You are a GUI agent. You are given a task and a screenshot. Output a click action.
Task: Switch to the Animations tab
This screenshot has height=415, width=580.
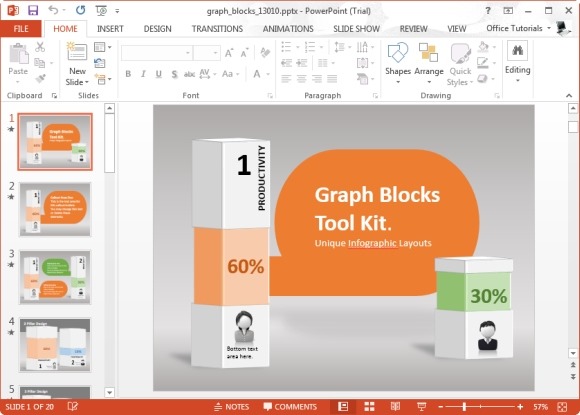(288, 29)
